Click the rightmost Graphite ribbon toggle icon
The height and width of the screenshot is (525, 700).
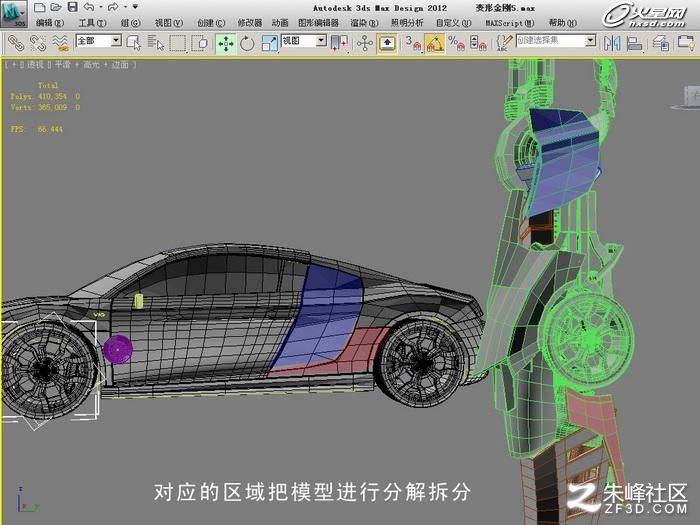pyautogui.click(x=686, y=44)
